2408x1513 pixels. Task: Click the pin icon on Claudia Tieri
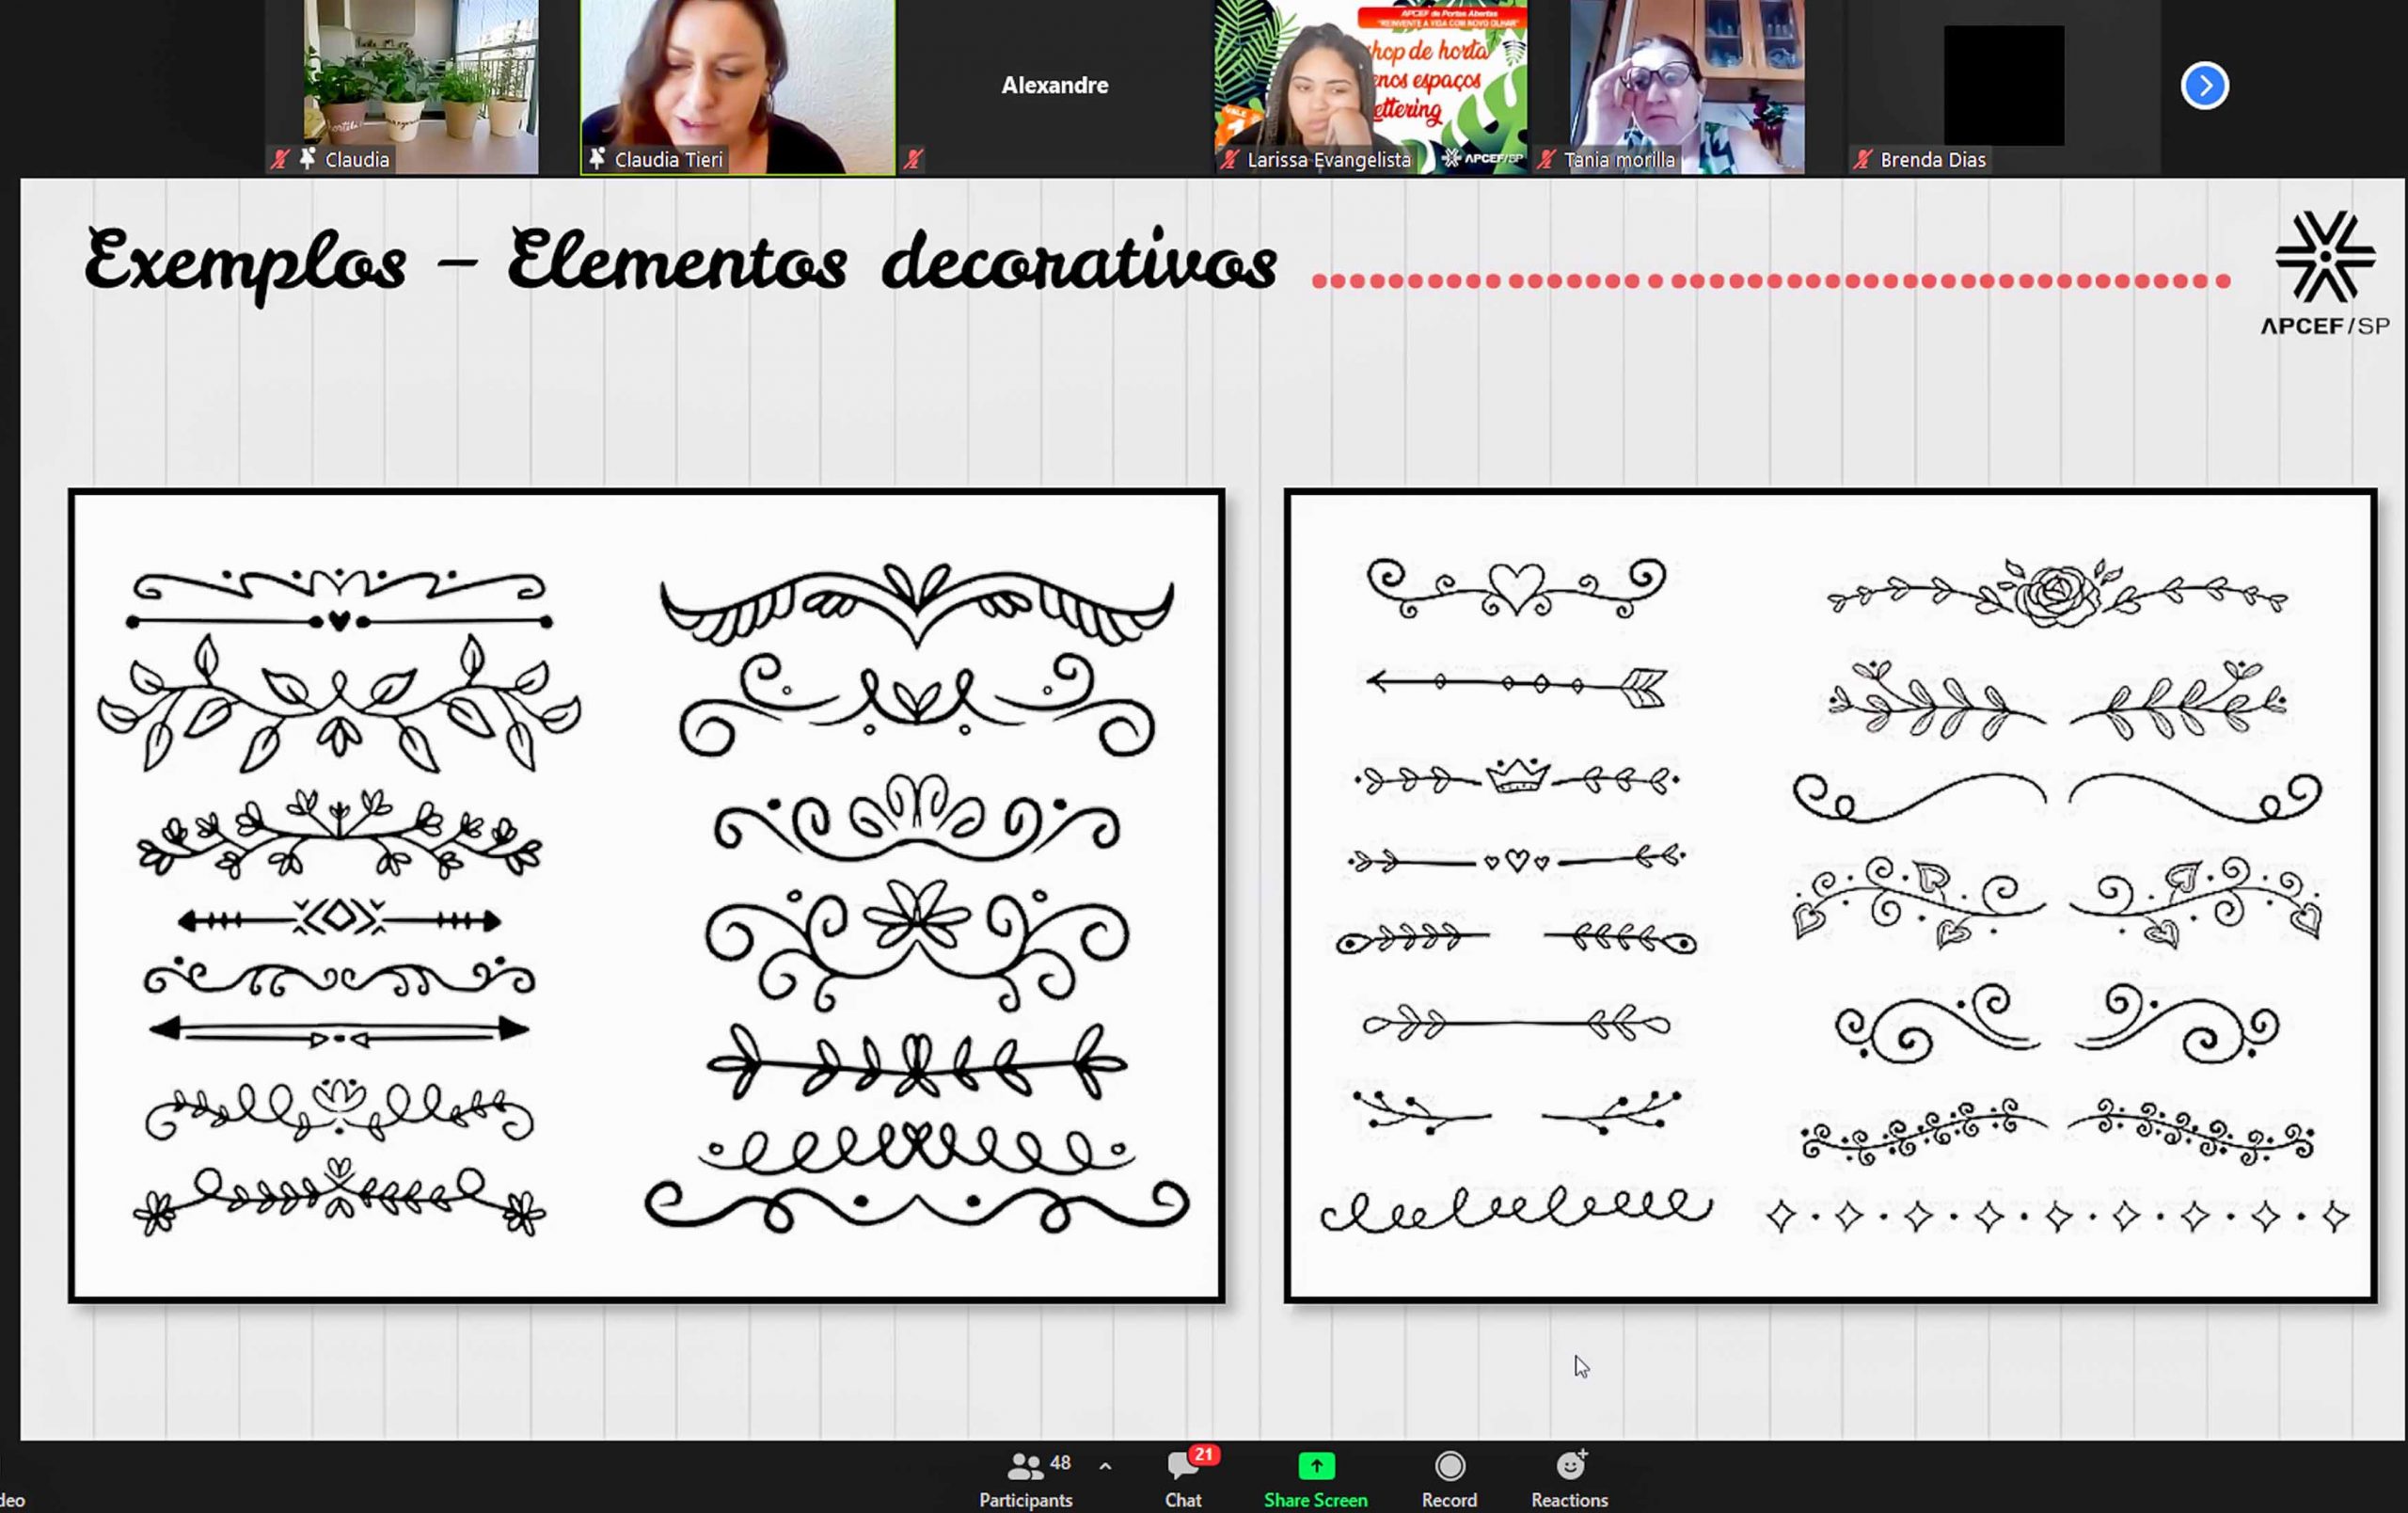pos(597,159)
